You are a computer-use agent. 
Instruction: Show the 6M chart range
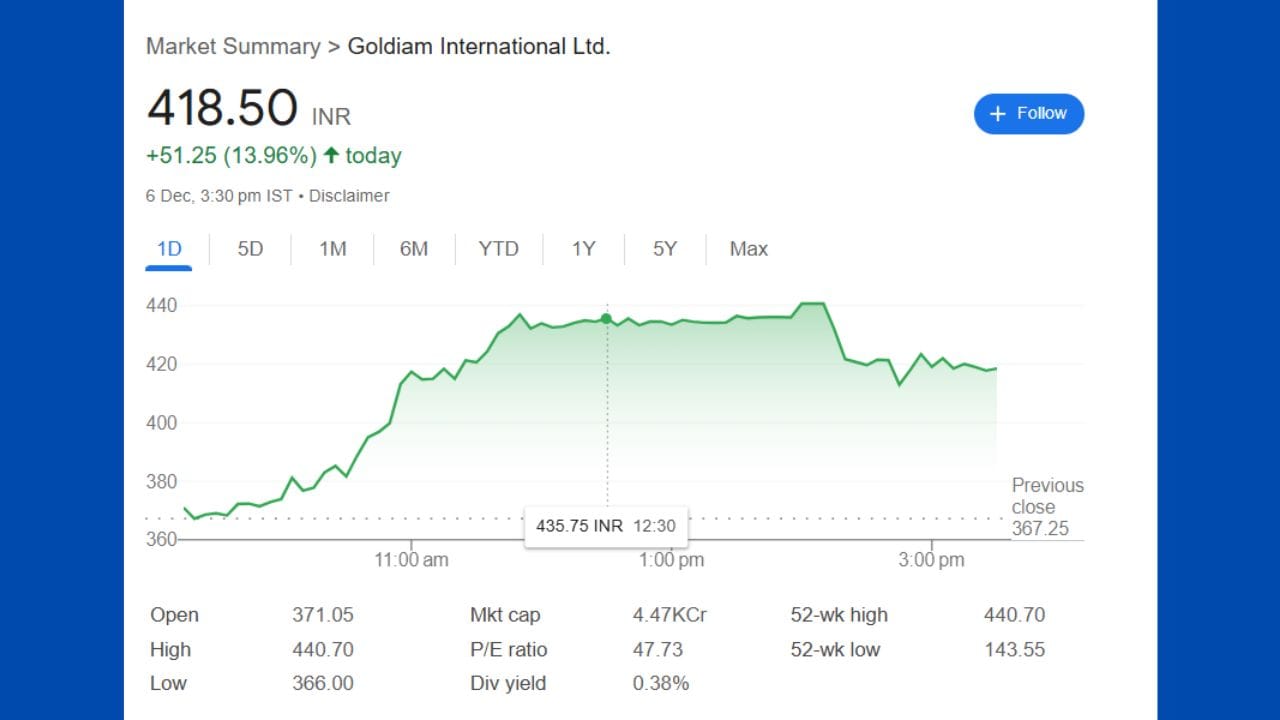point(414,249)
